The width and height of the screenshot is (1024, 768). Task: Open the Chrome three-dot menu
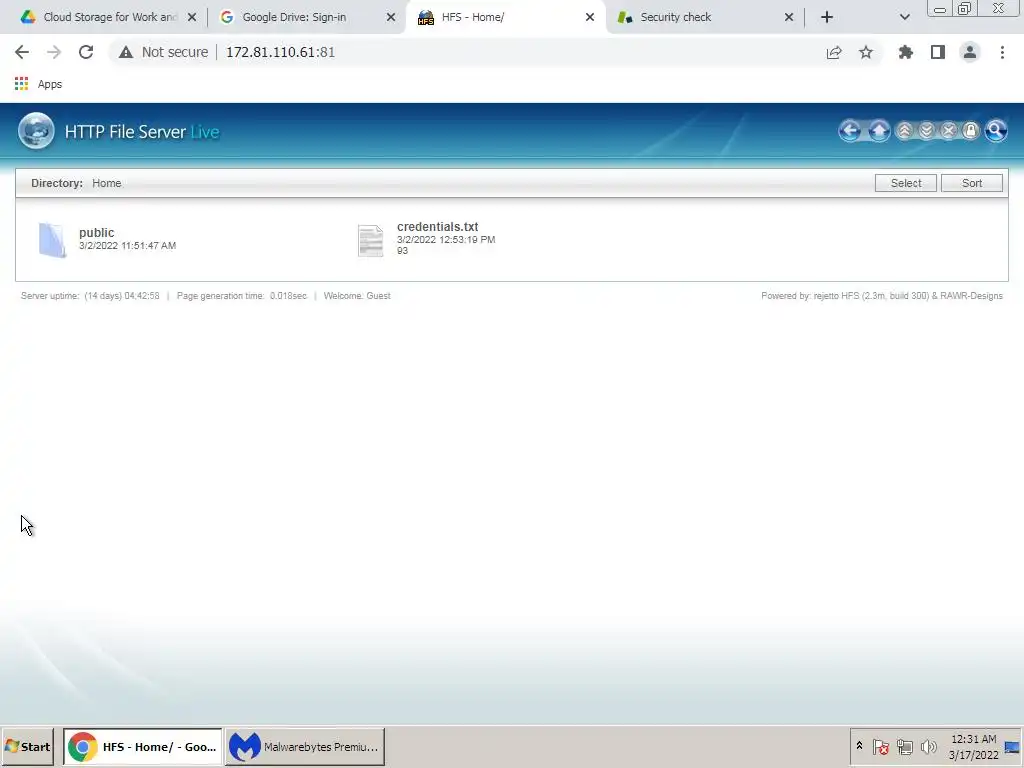[x=1002, y=52]
